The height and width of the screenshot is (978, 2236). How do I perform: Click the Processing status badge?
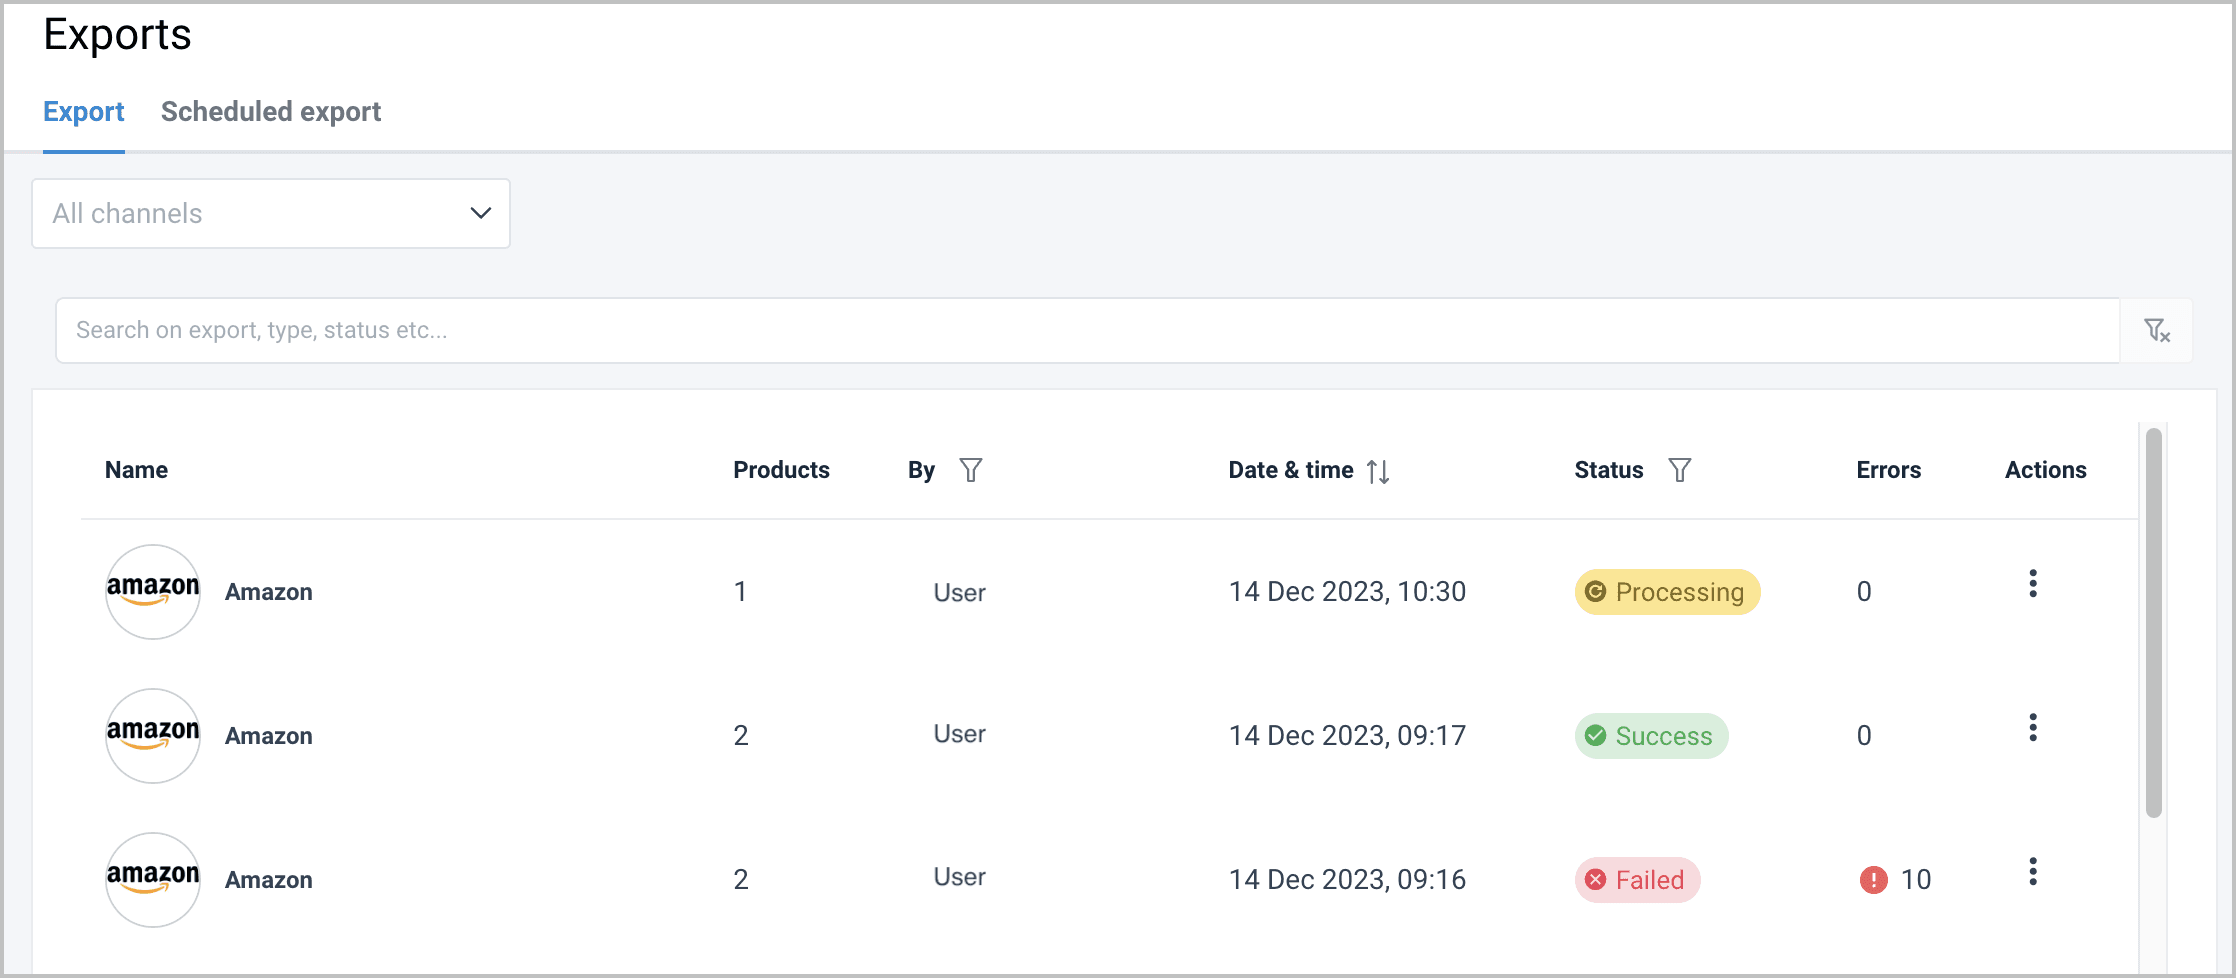pos(1667,592)
